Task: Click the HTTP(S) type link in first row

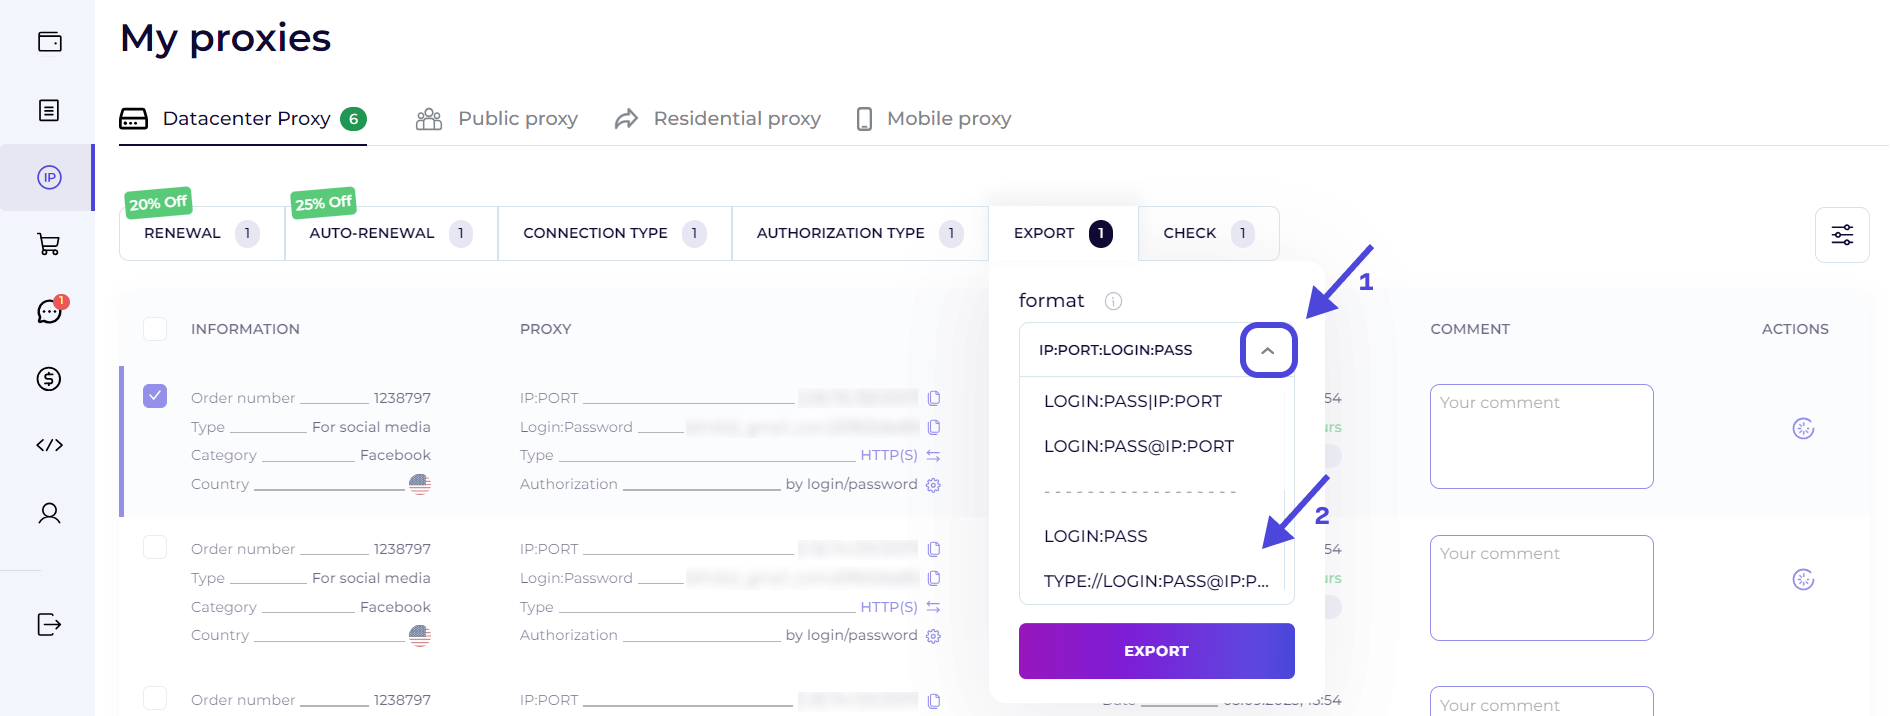Action: tap(889, 455)
